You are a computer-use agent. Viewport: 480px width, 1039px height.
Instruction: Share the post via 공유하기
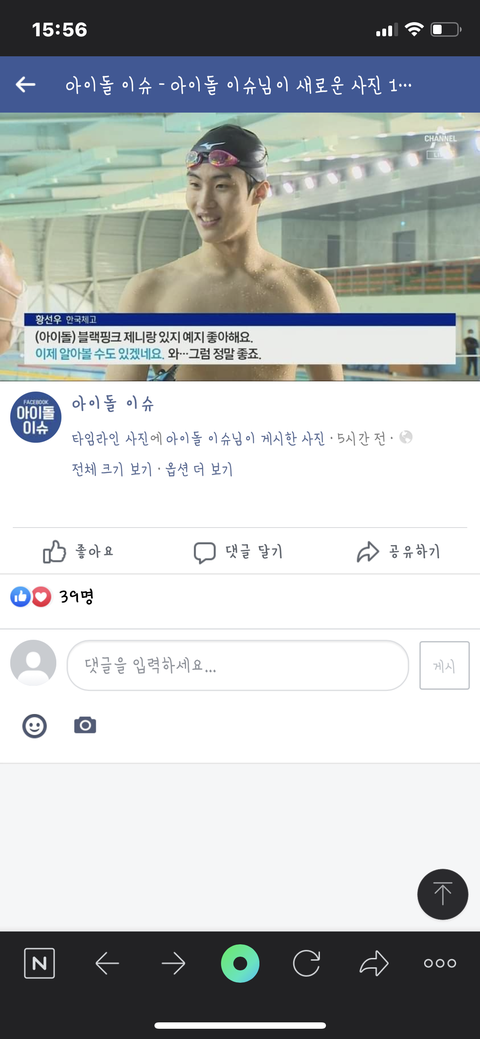398,552
